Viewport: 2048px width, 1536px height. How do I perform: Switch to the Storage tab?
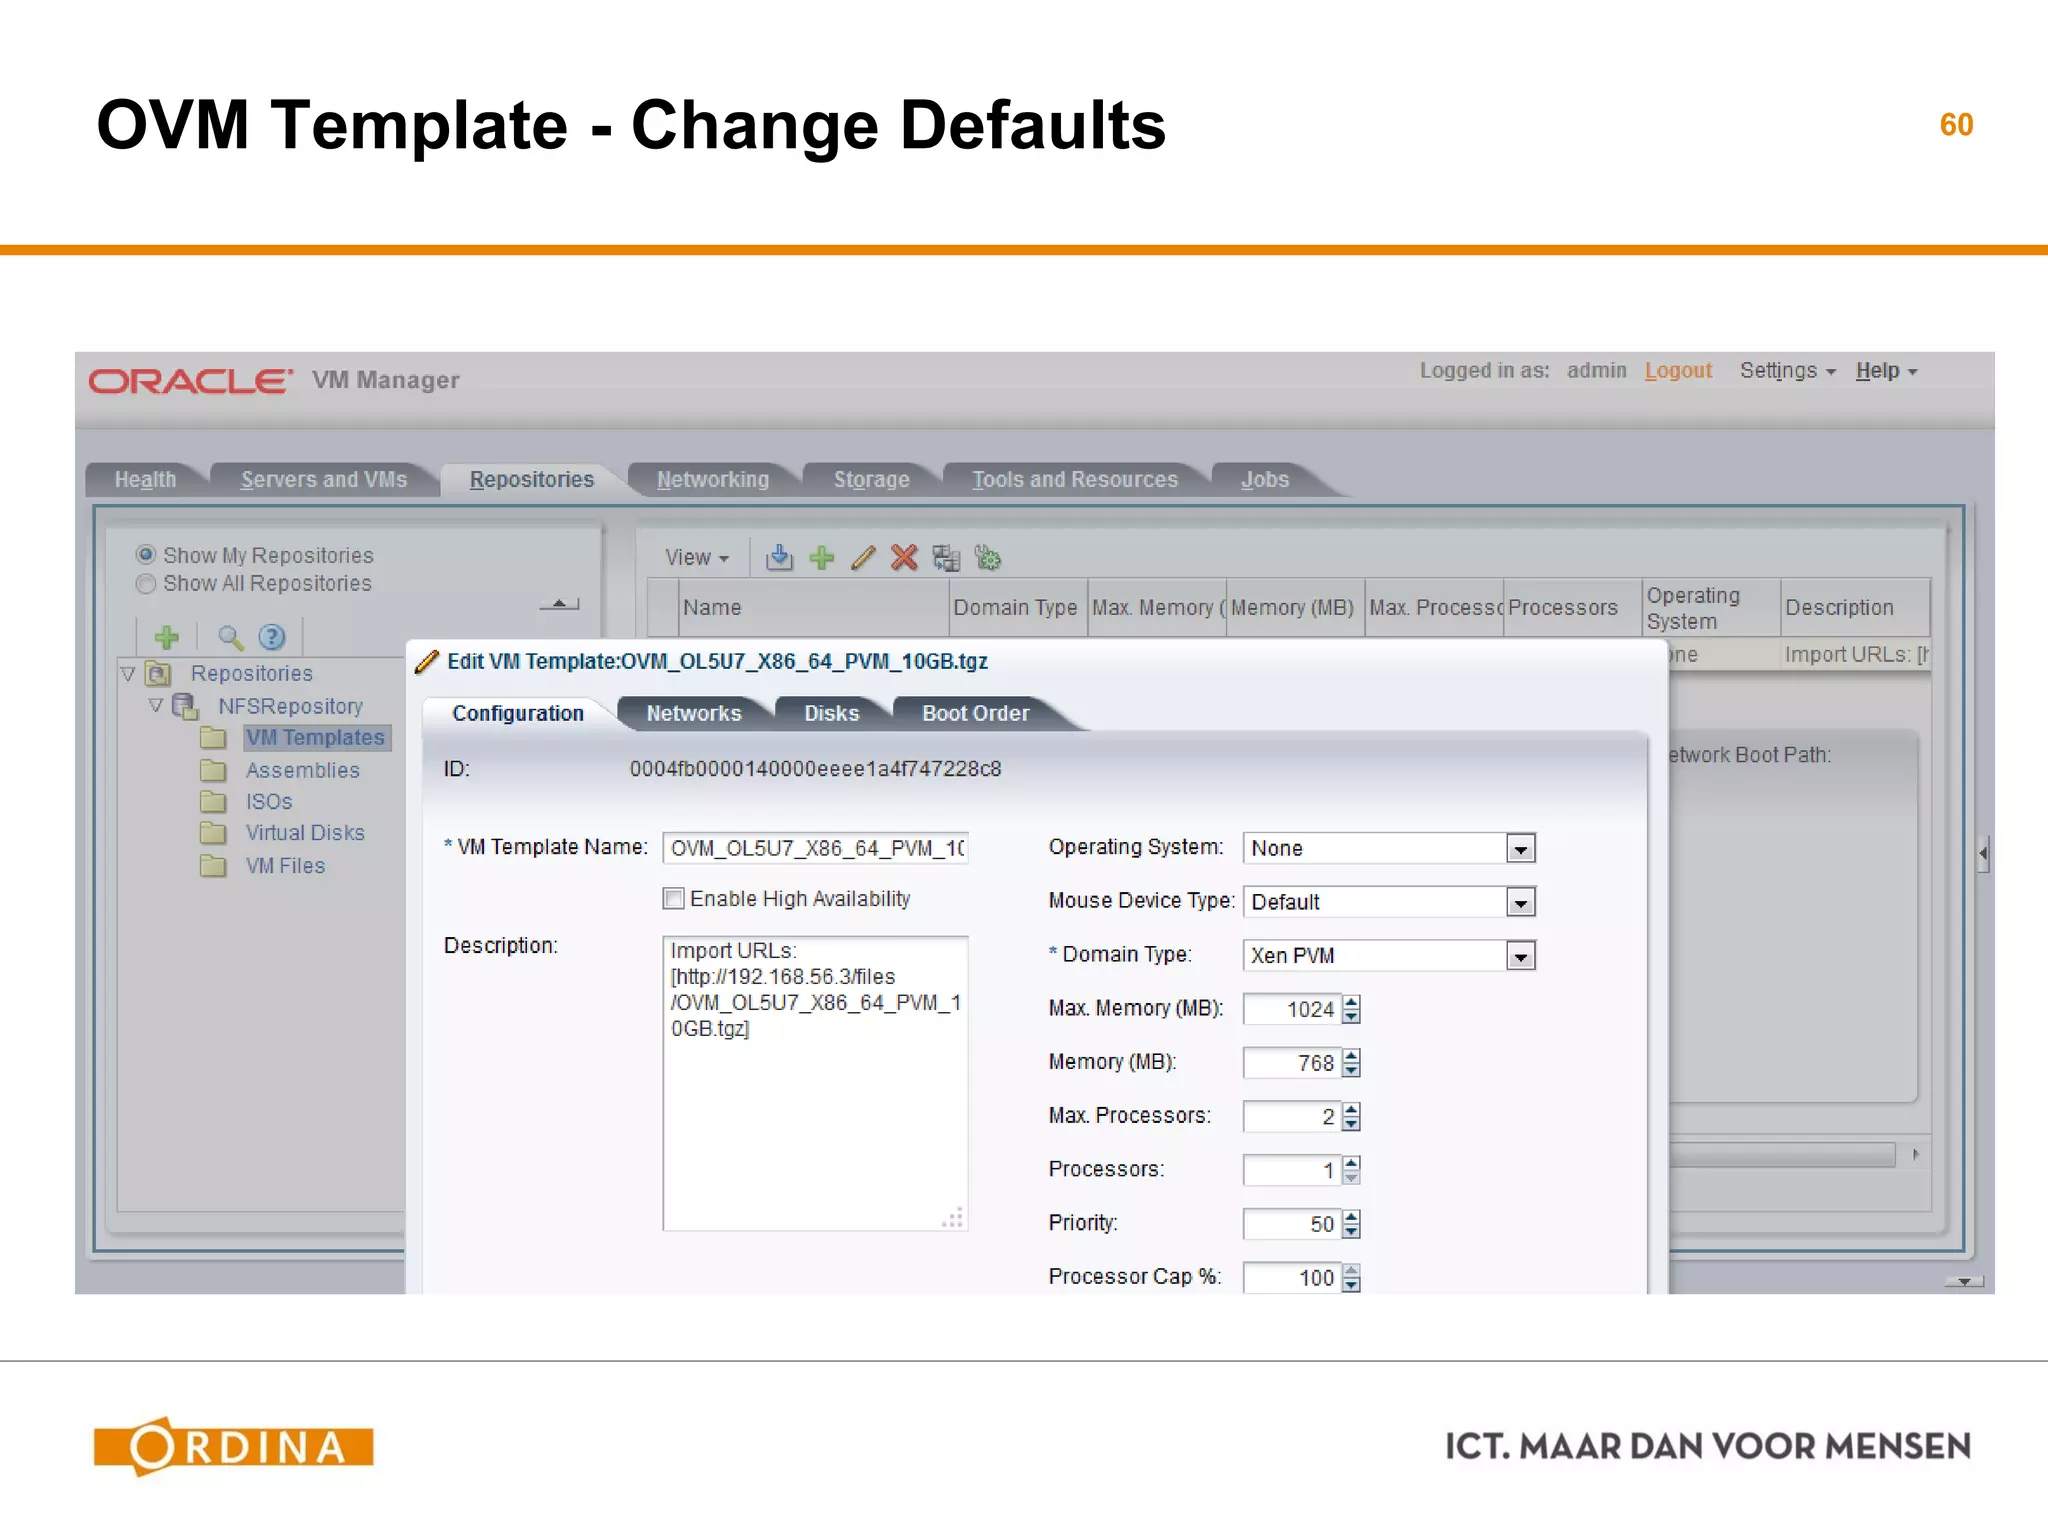coord(872,480)
